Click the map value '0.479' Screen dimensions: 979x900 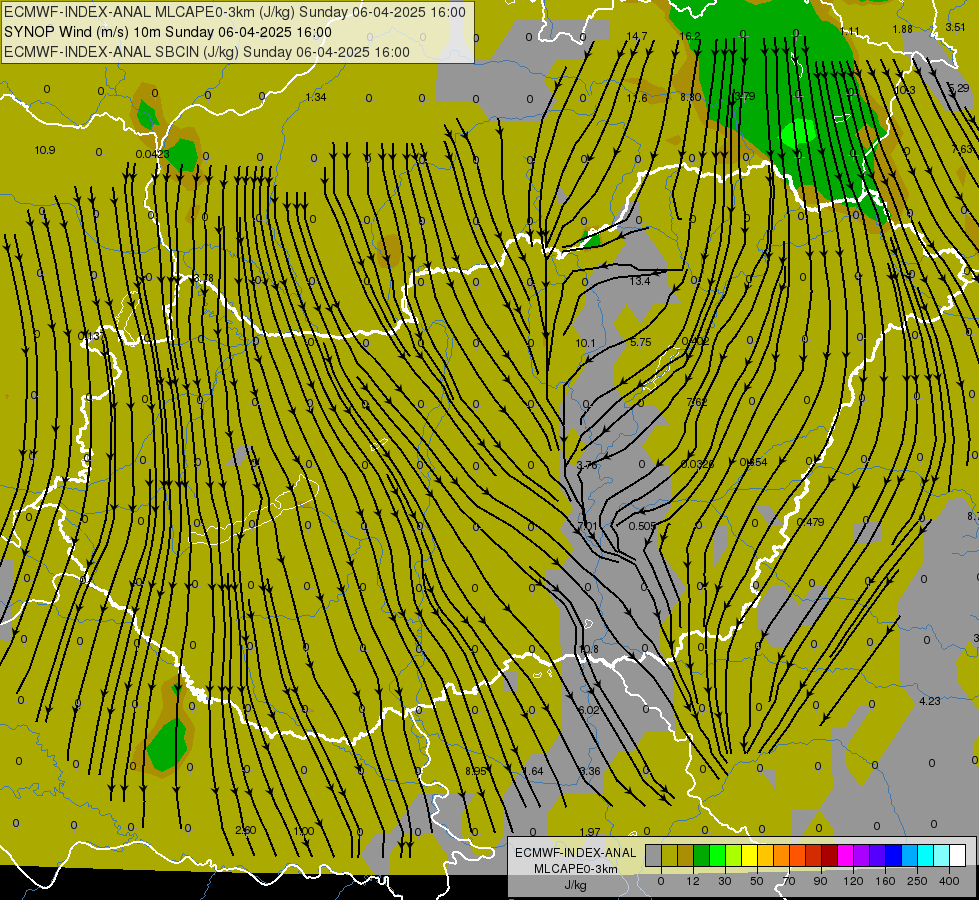[810, 522]
